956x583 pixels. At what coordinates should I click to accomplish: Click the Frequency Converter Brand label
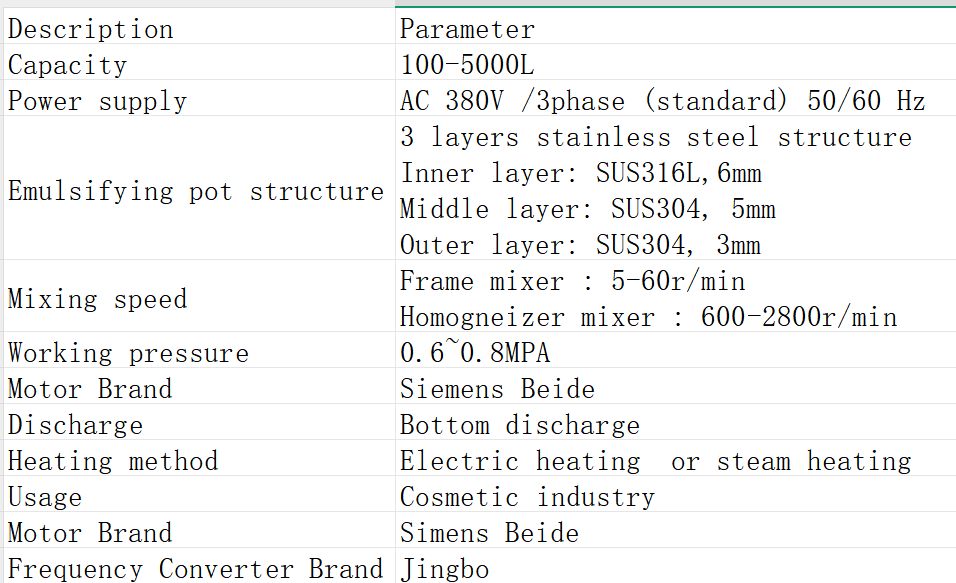195,569
